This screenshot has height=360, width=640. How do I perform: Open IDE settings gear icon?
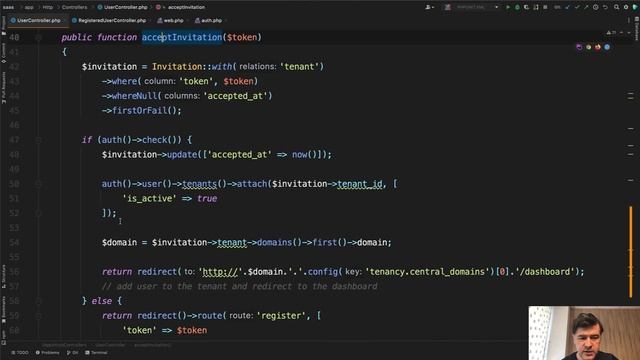[x=626, y=7]
